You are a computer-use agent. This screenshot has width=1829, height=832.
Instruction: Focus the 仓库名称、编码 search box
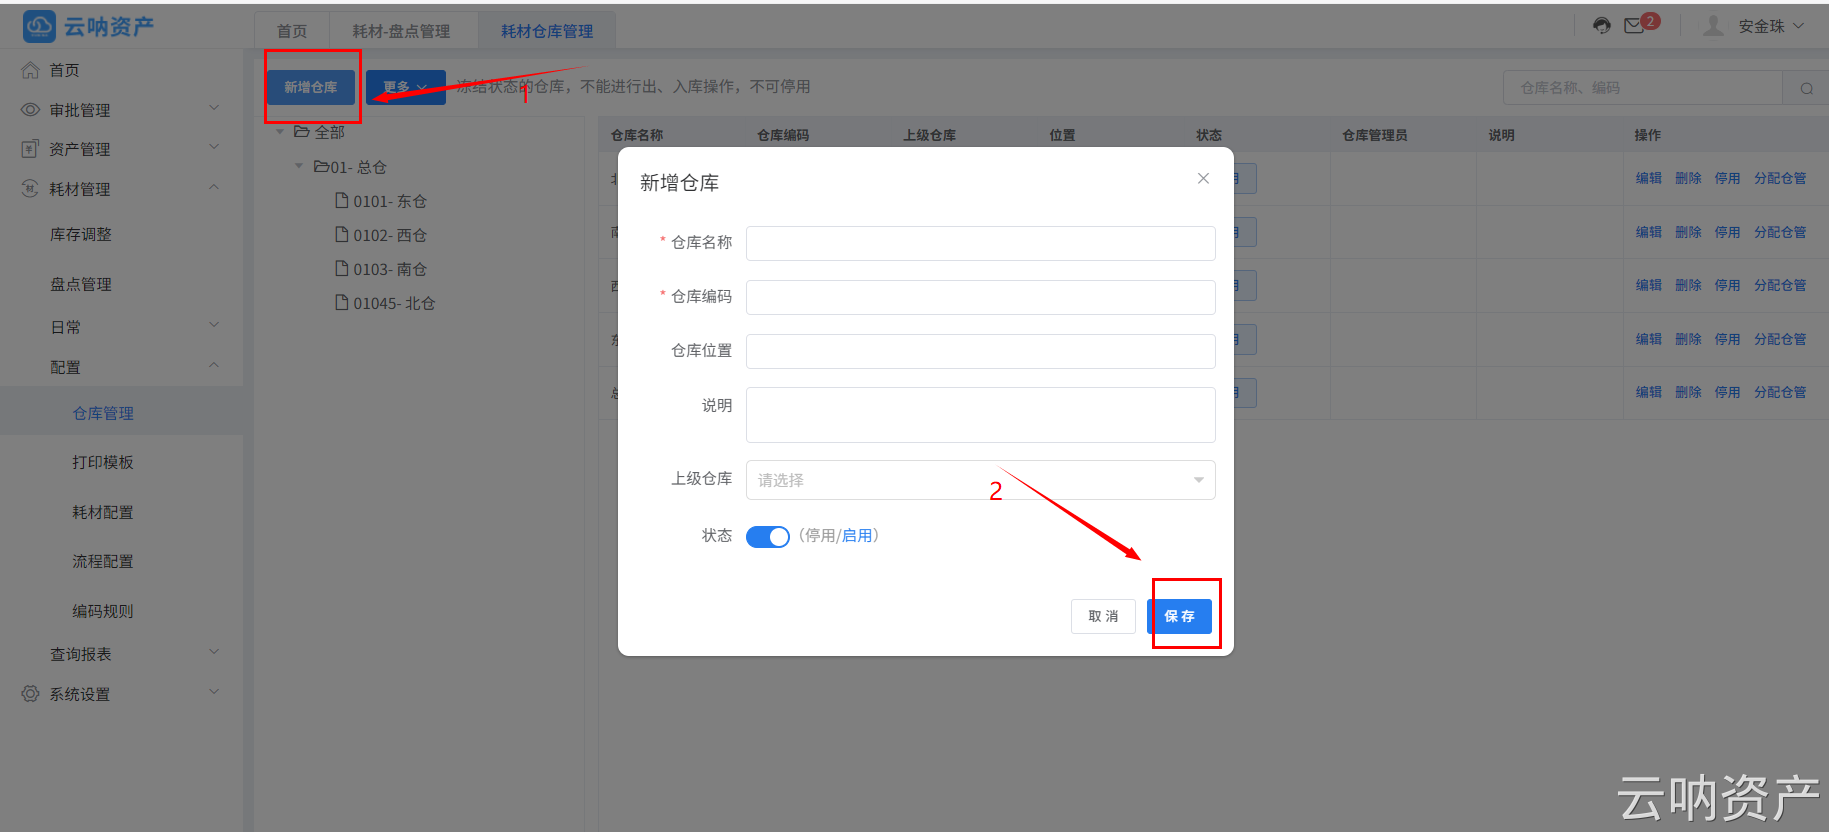(x=1643, y=88)
